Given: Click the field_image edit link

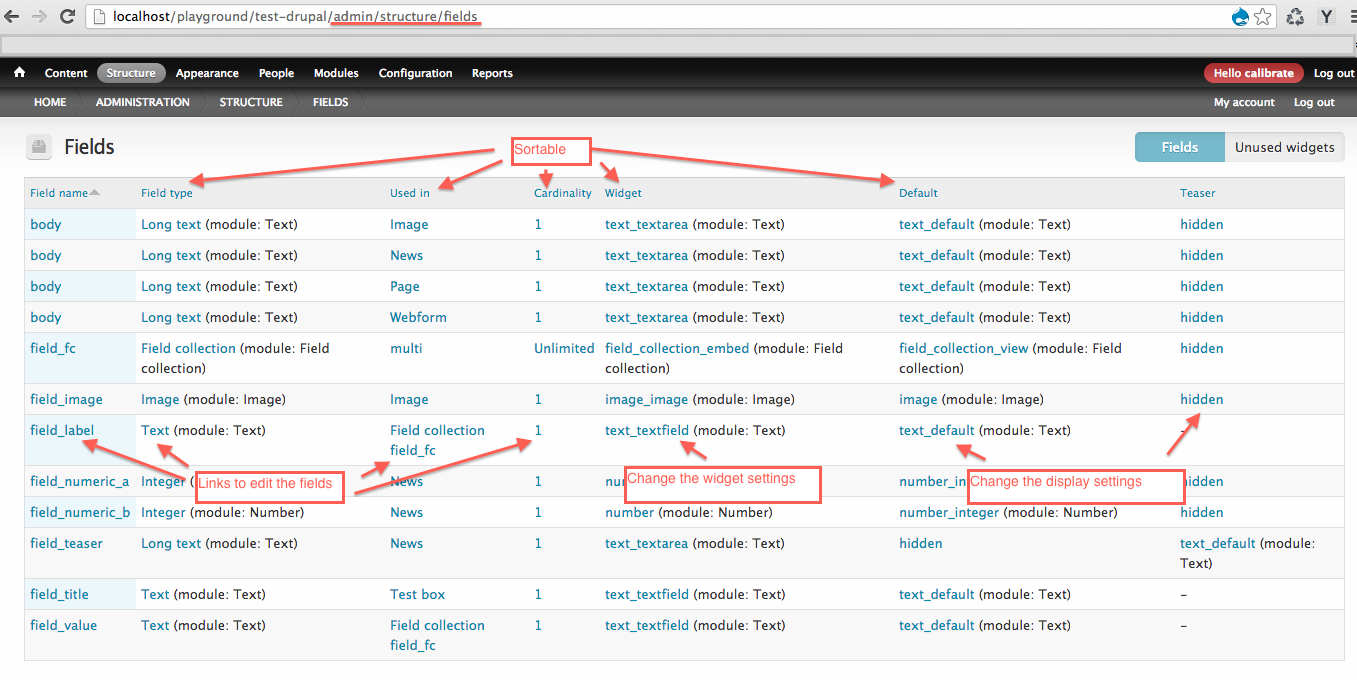Looking at the screenshot, I should coord(66,399).
